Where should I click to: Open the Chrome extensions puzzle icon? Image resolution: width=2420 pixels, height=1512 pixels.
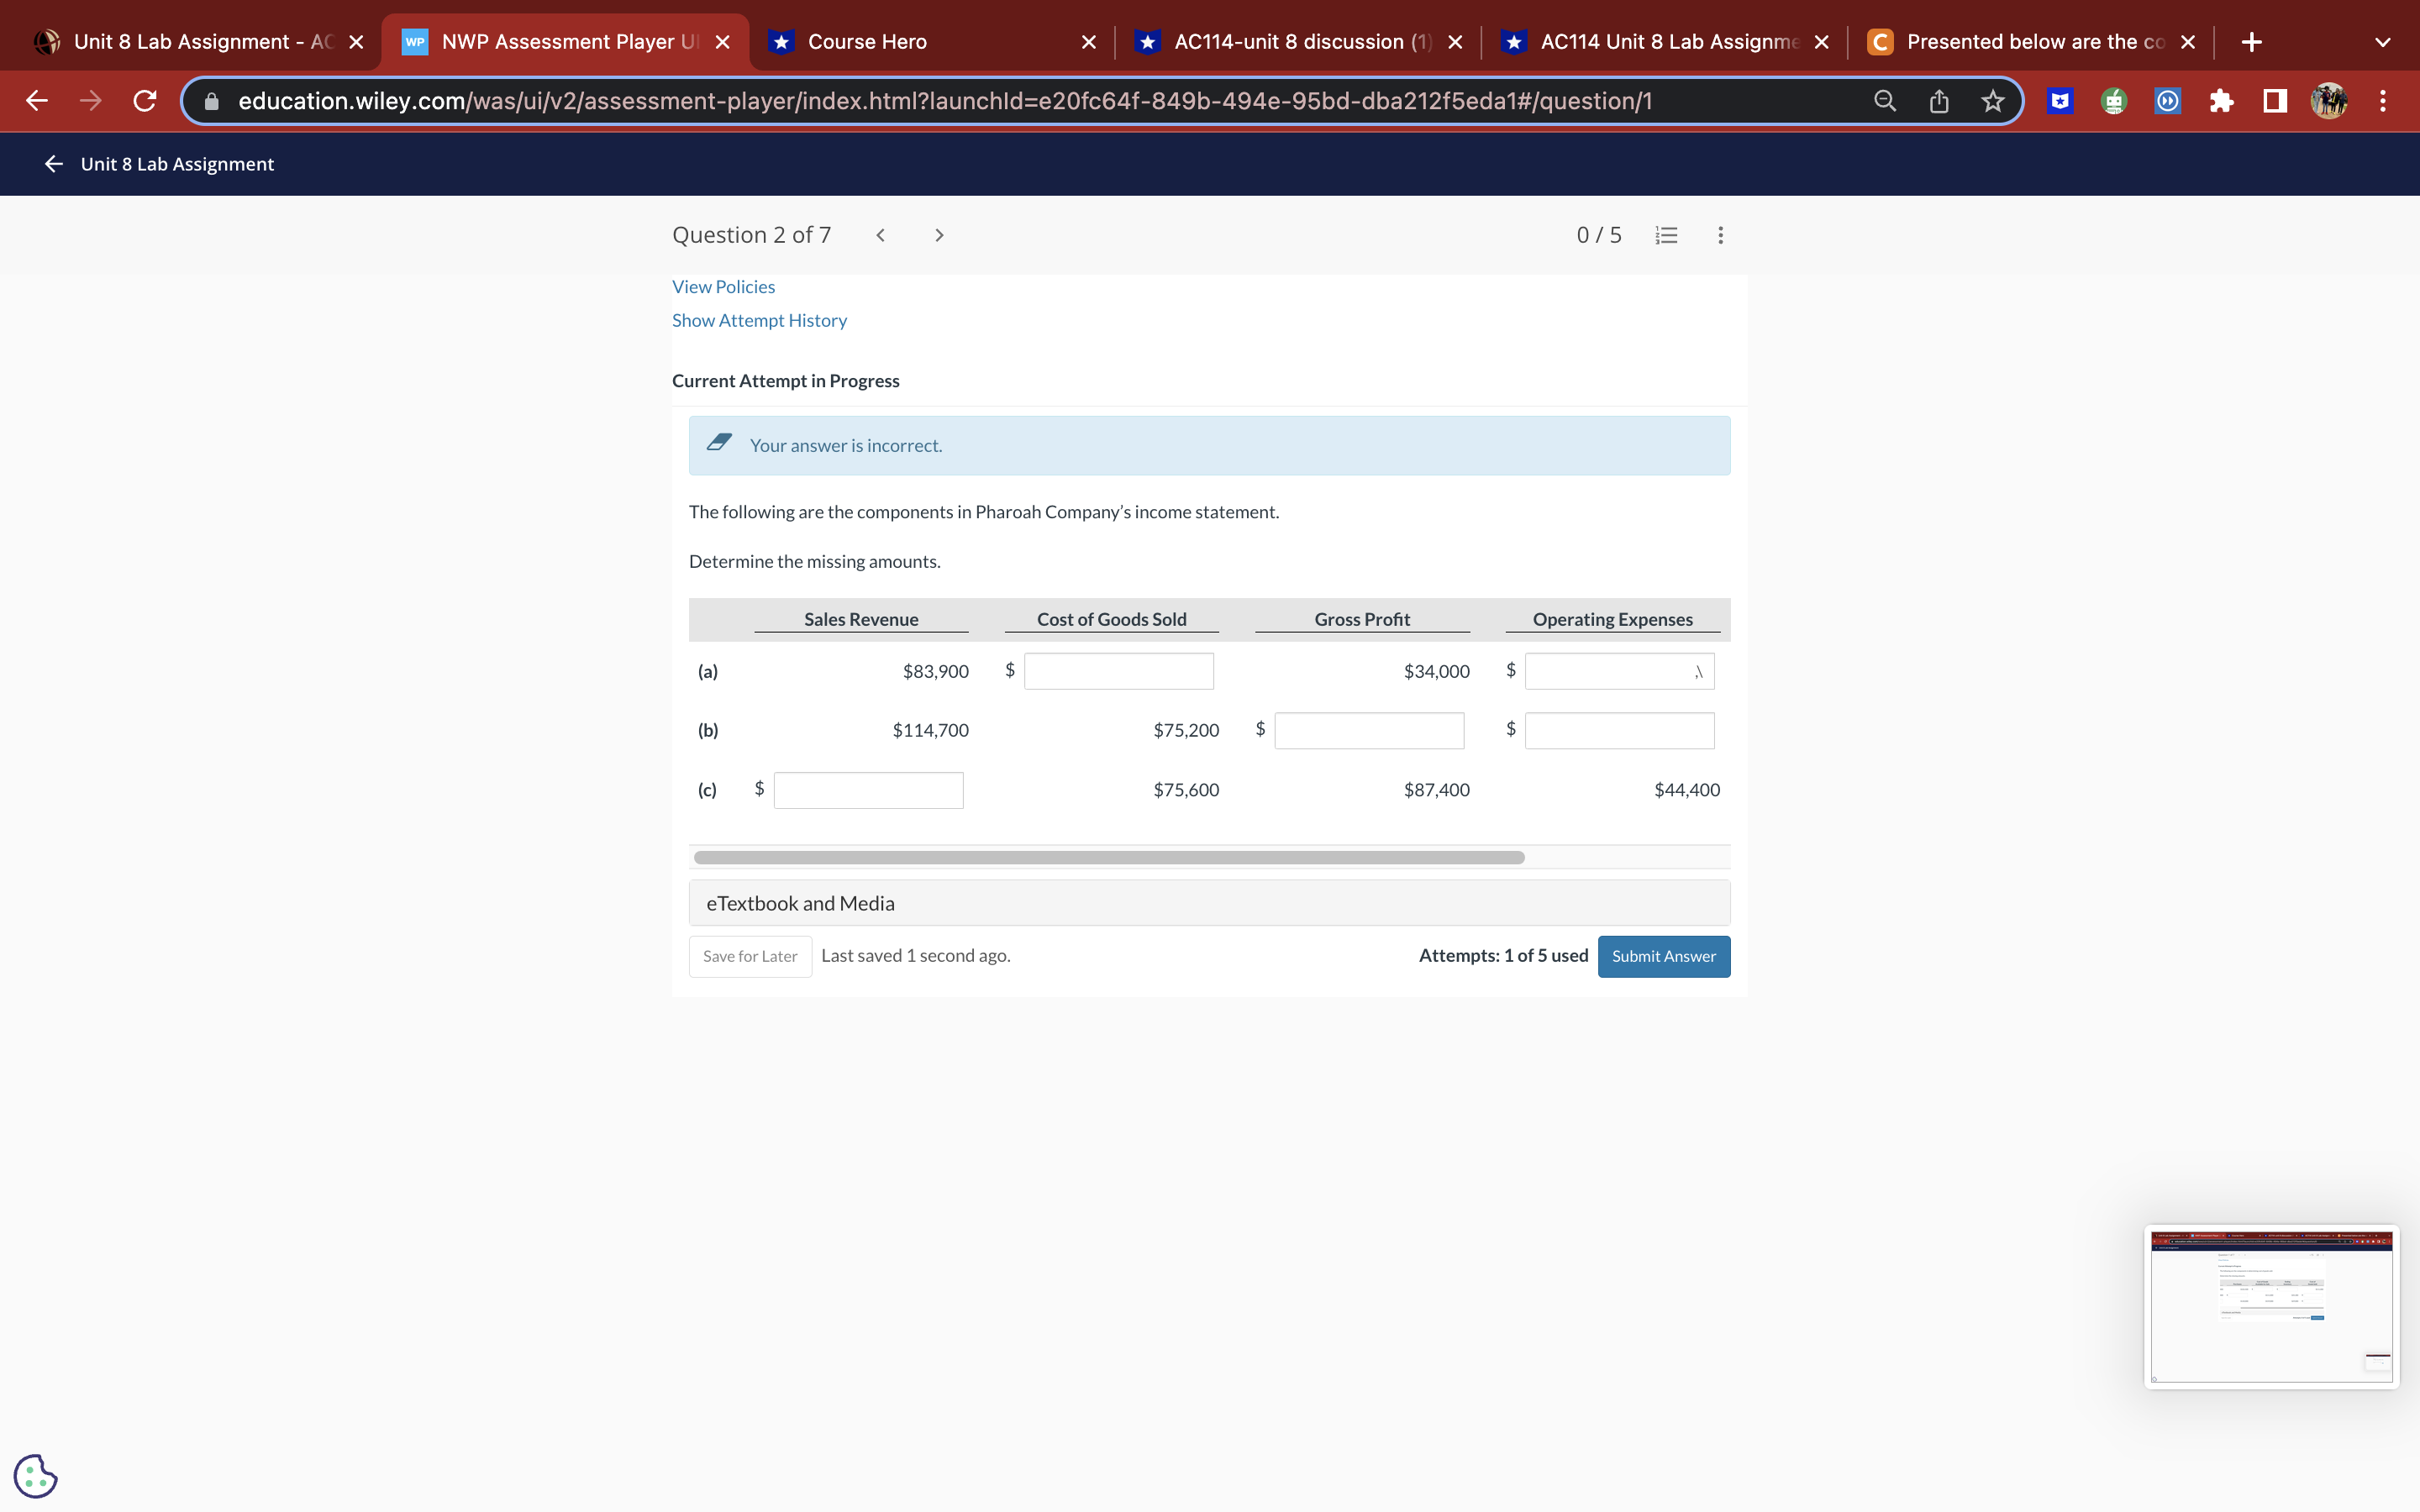pos(2221,101)
